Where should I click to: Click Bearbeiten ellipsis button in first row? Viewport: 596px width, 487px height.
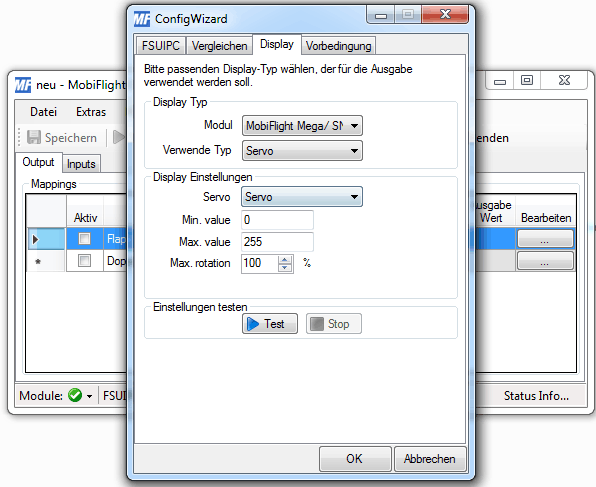click(545, 239)
